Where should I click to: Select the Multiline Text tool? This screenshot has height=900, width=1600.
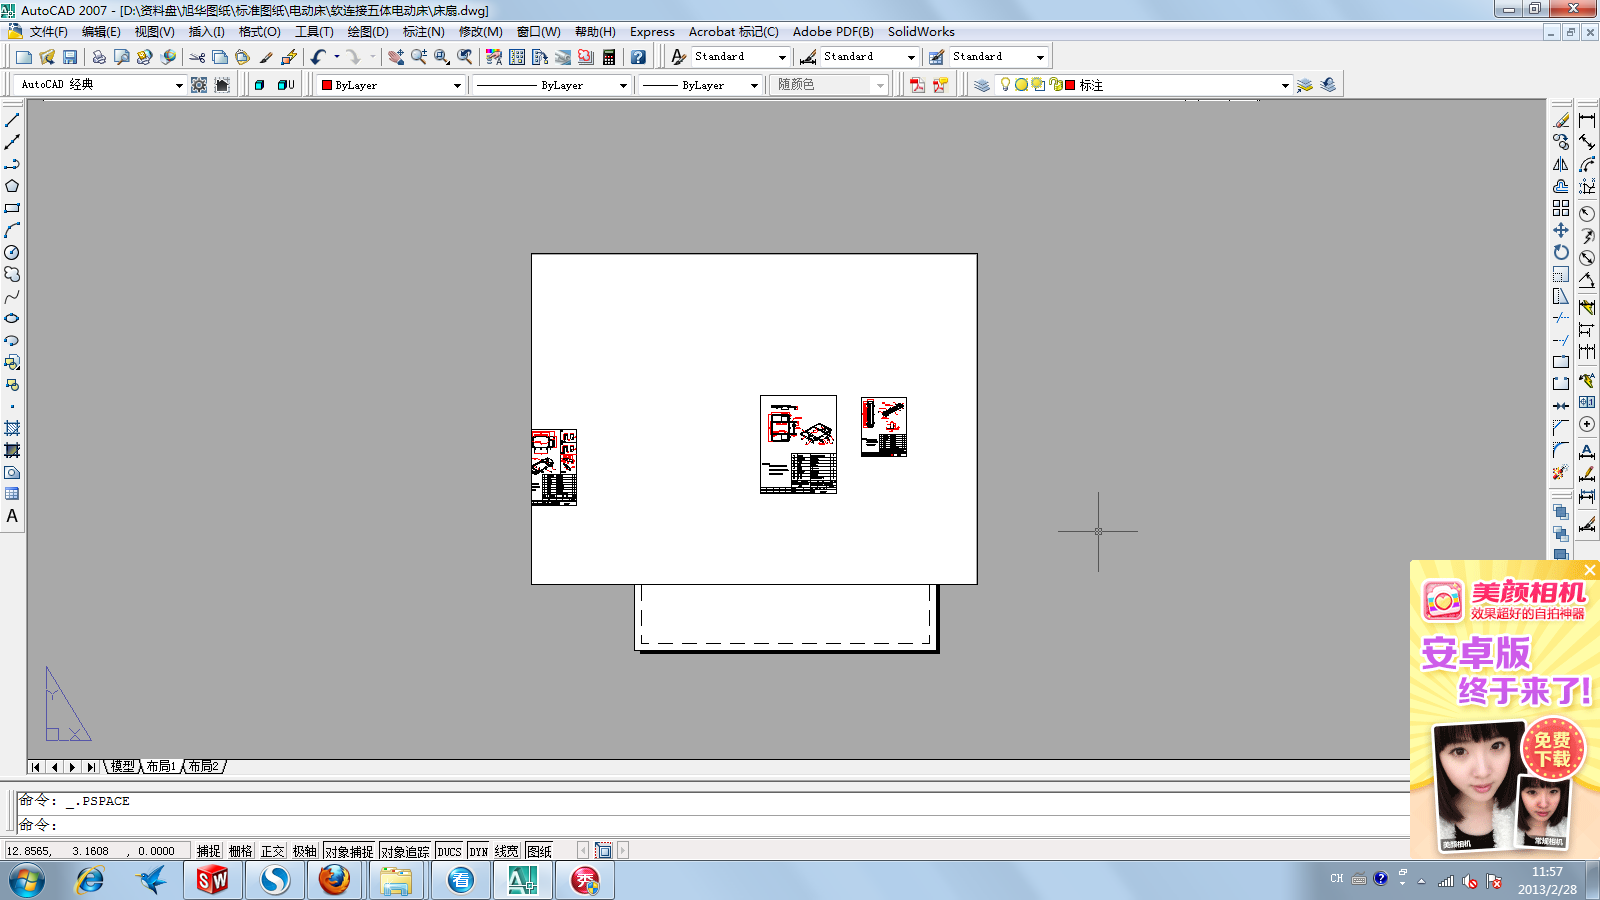pos(12,516)
